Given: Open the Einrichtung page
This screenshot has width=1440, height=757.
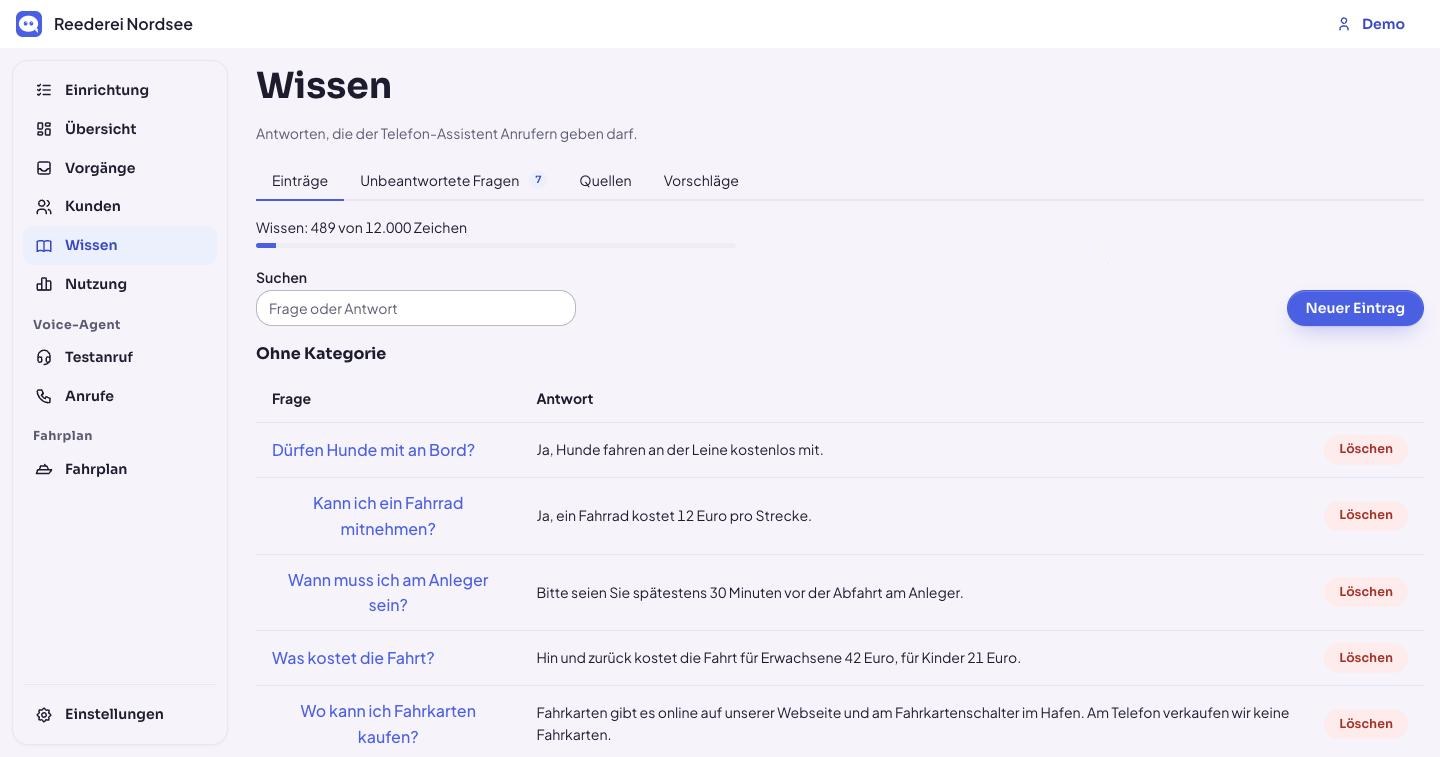Looking at the screenshot, I should pyautogui.click(x=120, y=90).
